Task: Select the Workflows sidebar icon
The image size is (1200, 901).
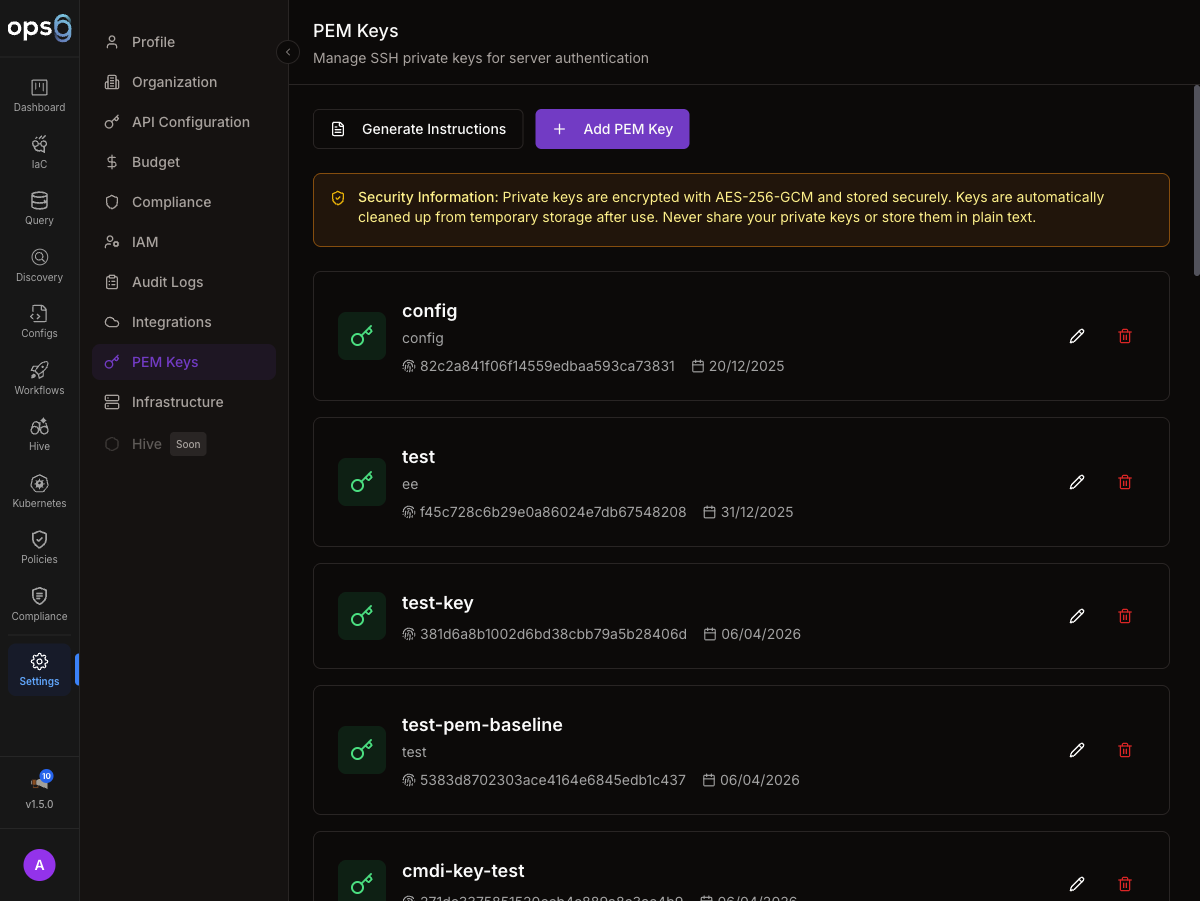Action: coord(39,376)
